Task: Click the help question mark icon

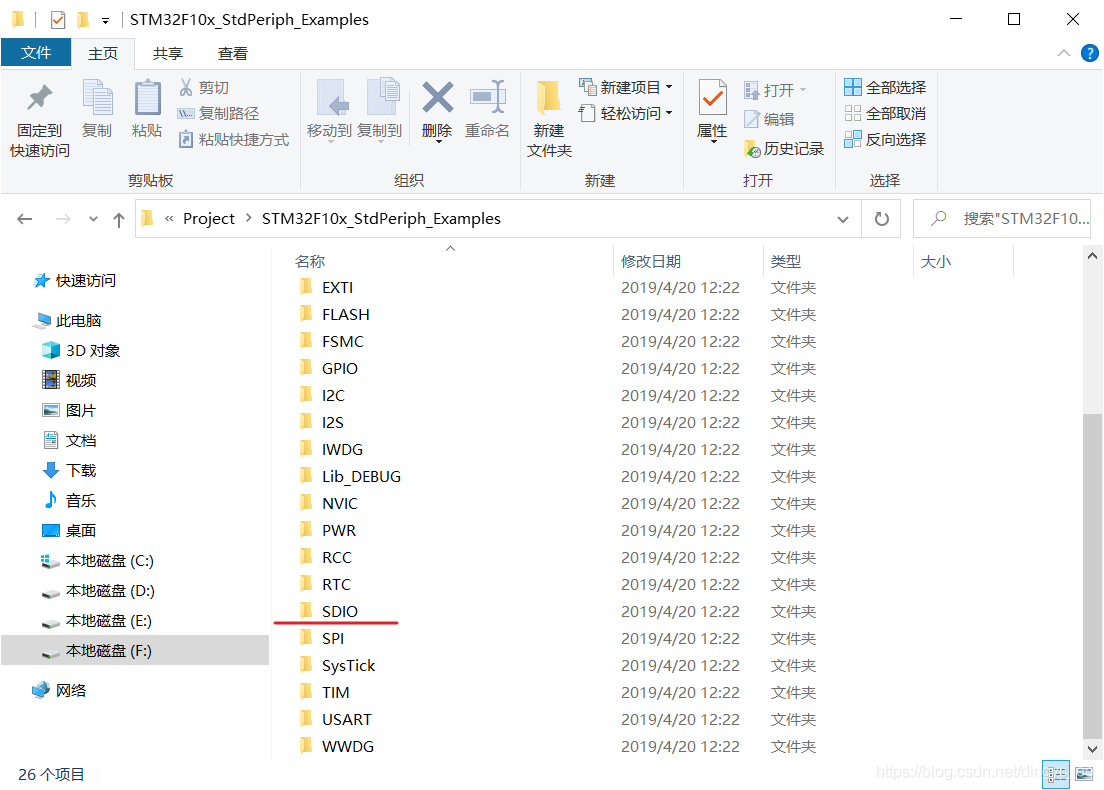Action: coord(1089,54)
